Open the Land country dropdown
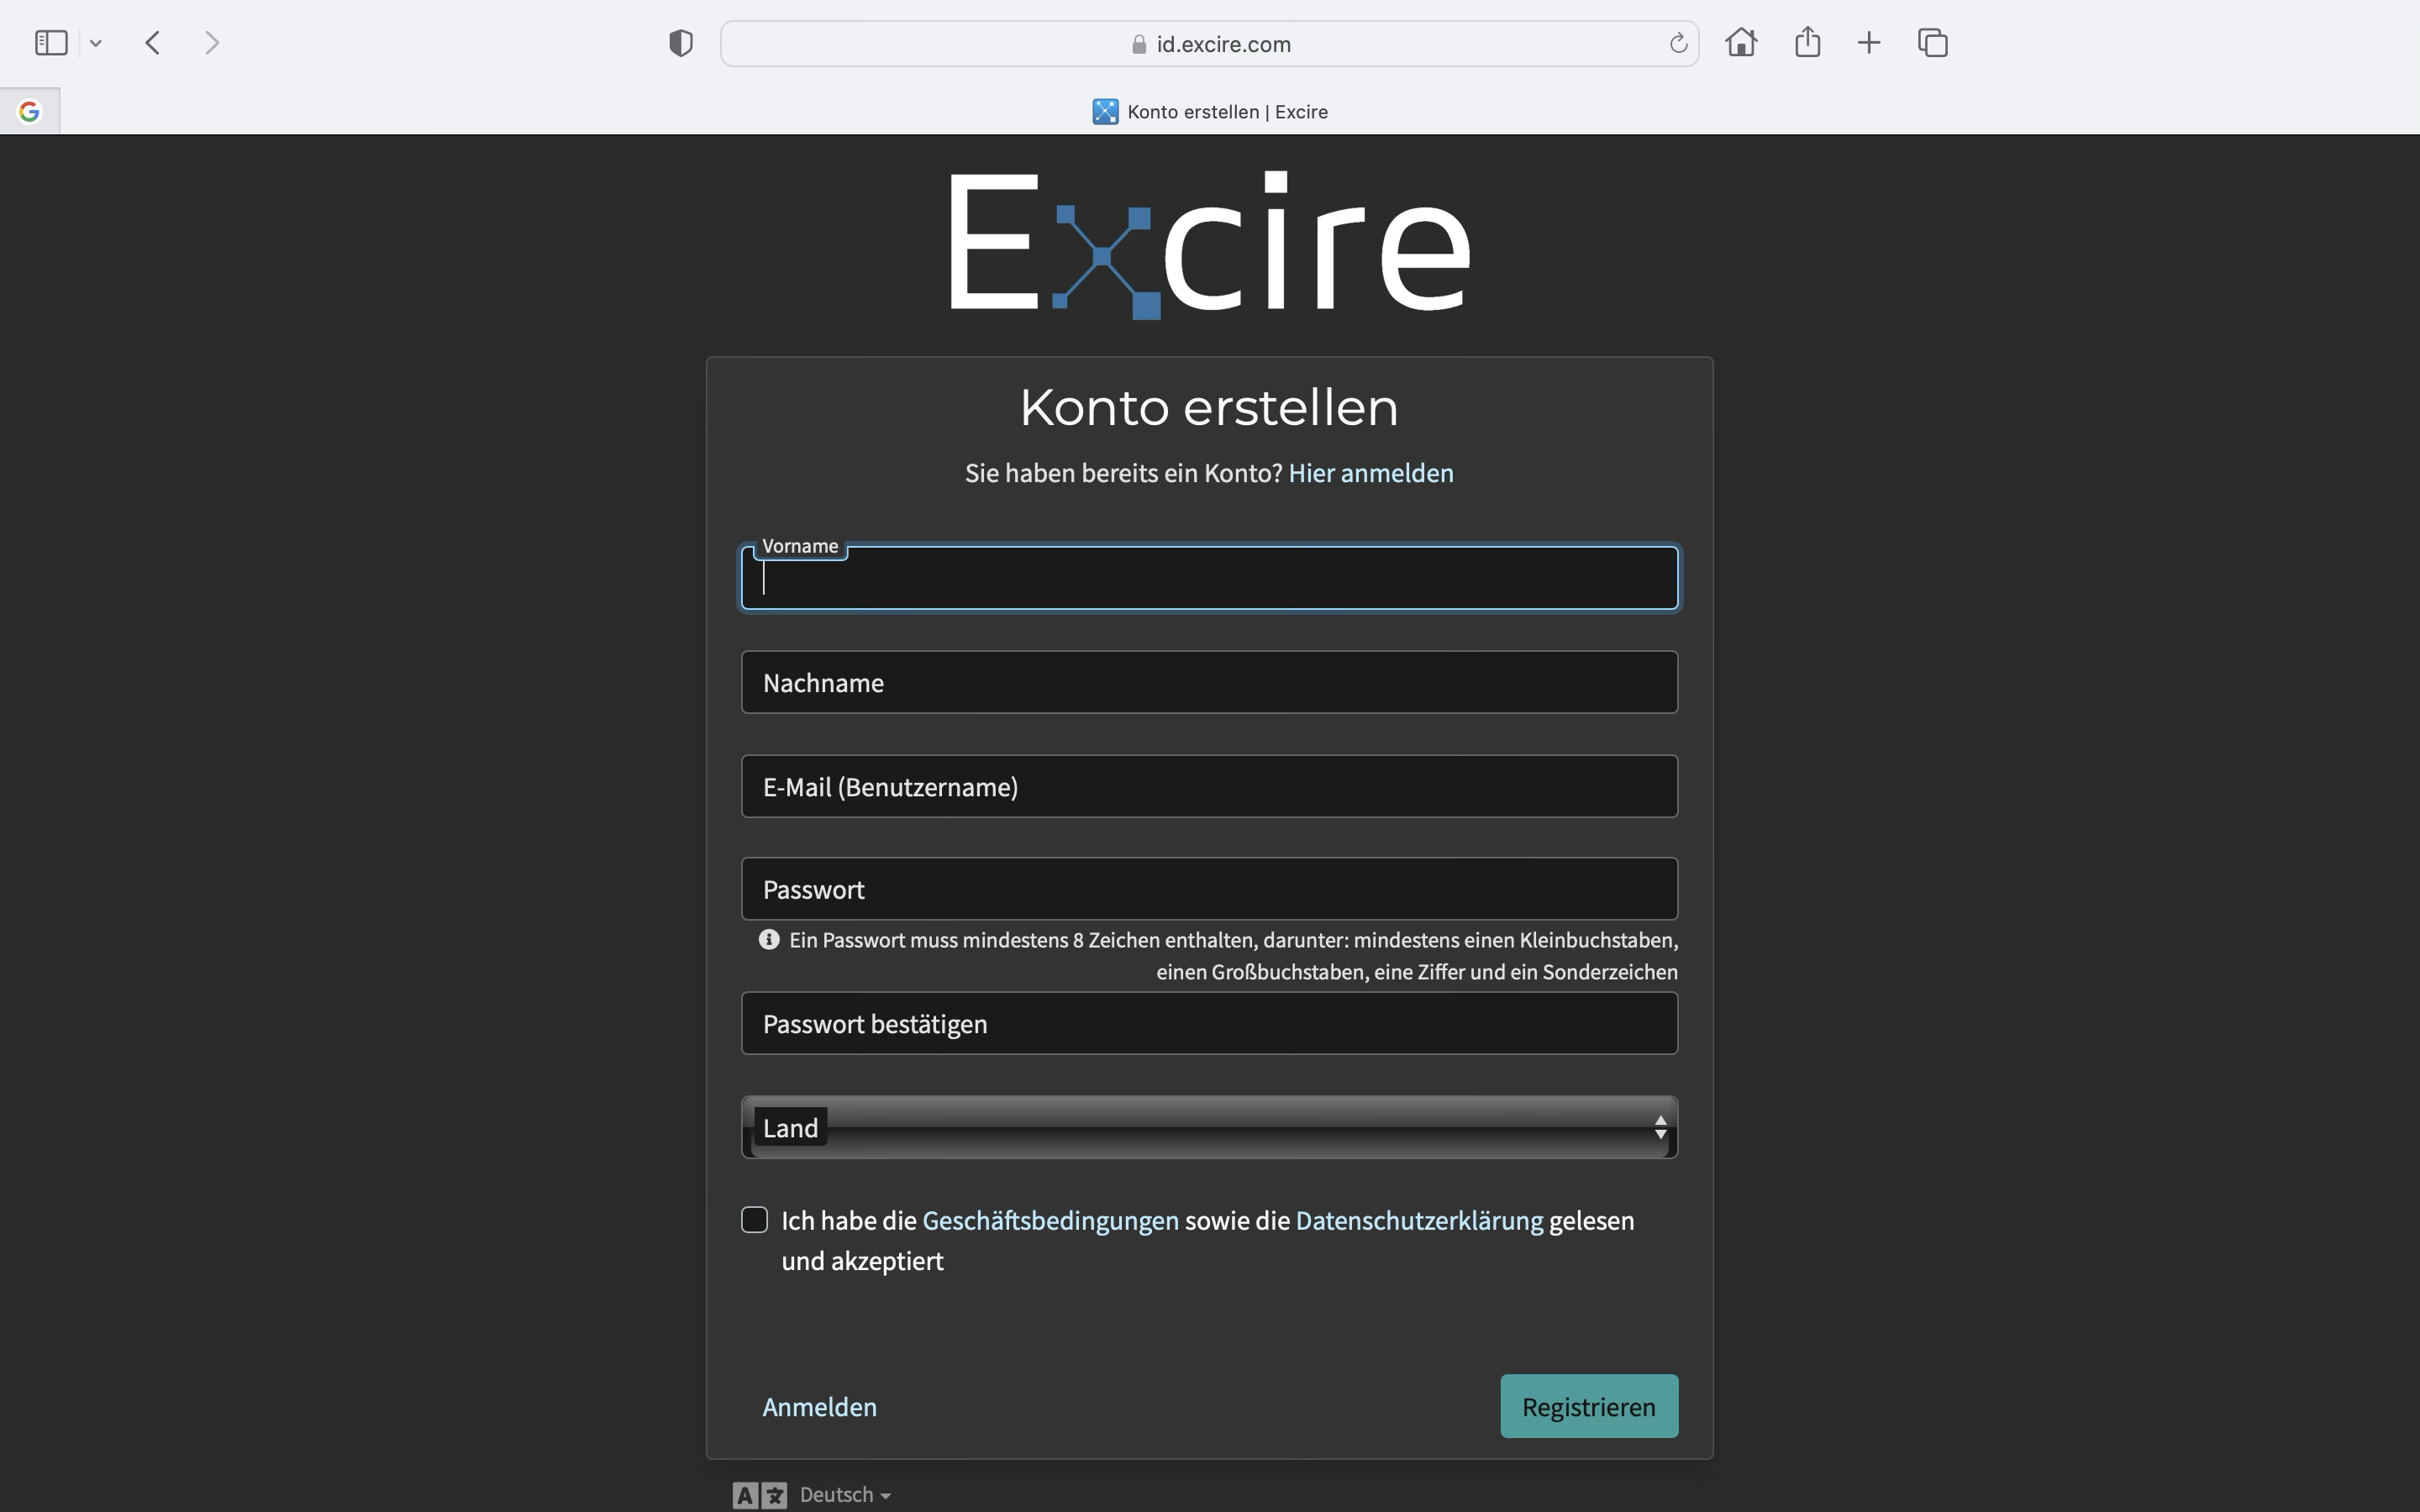 (1209, 1127)
